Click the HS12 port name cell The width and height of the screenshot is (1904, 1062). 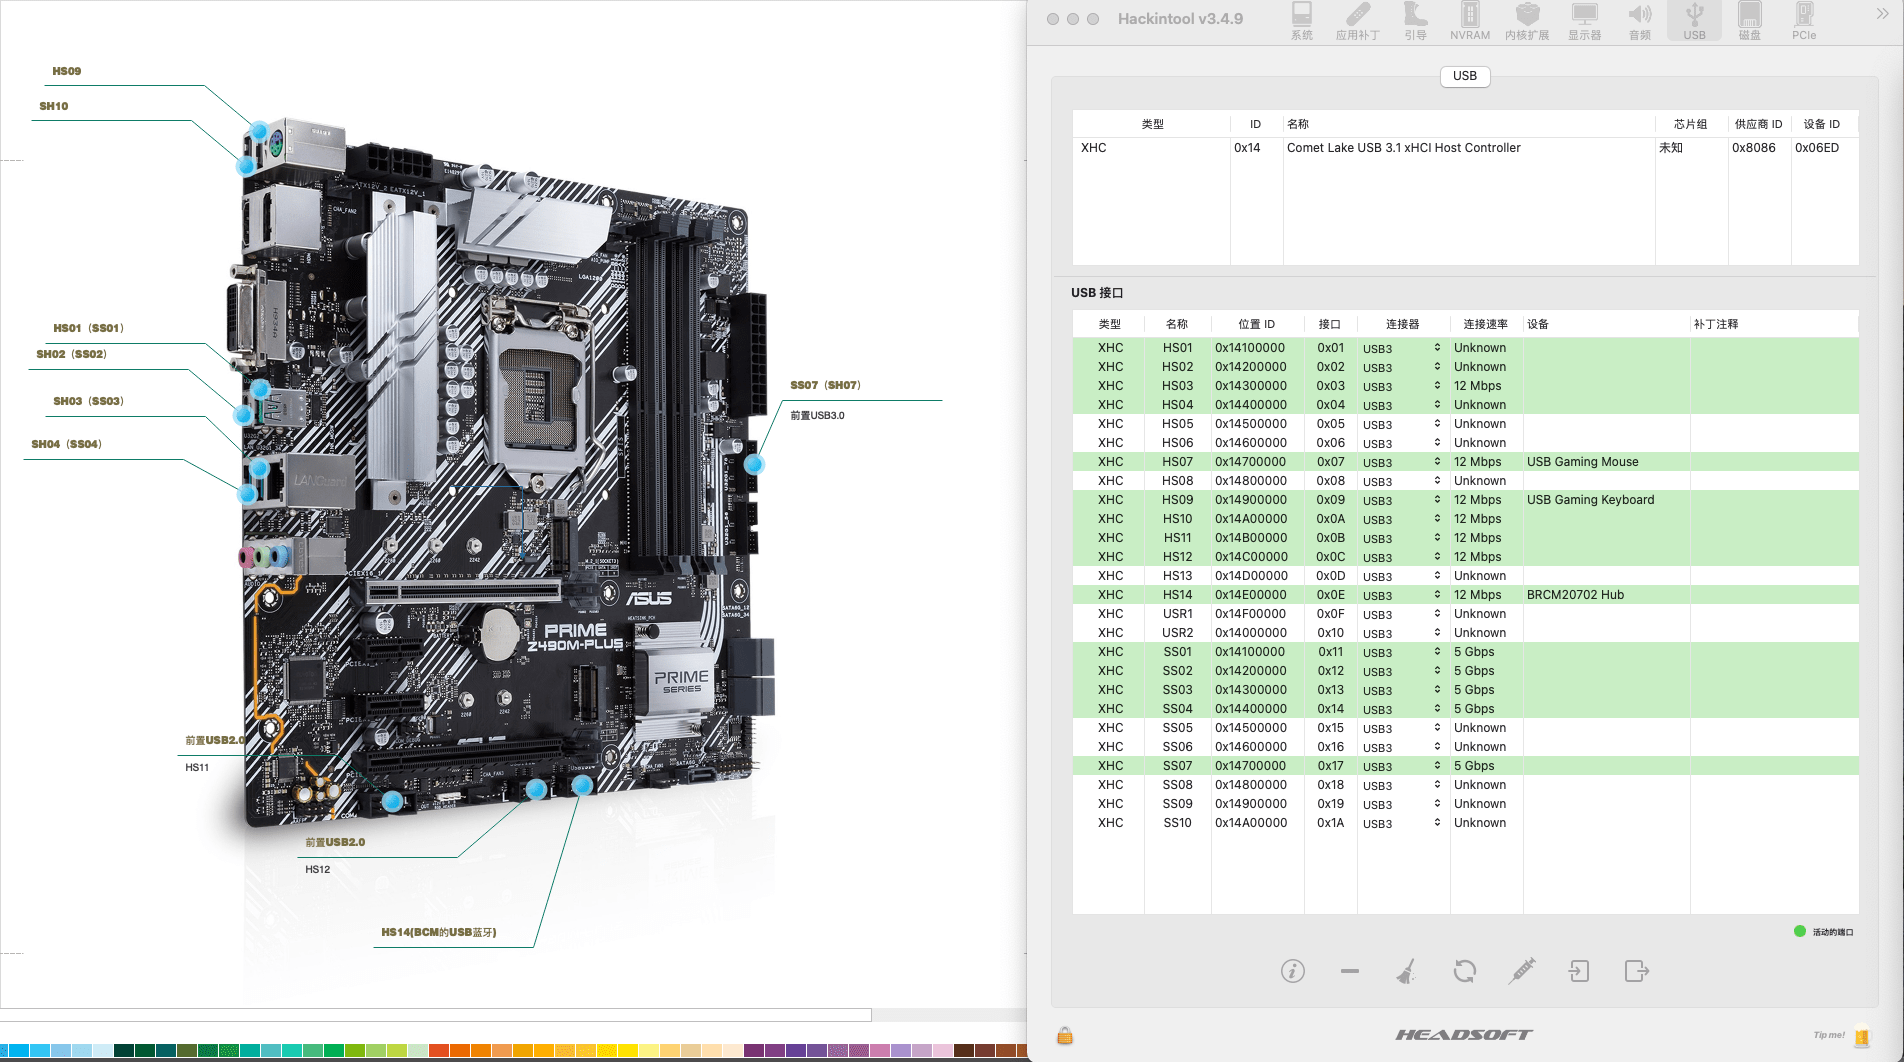[1177, 557]
